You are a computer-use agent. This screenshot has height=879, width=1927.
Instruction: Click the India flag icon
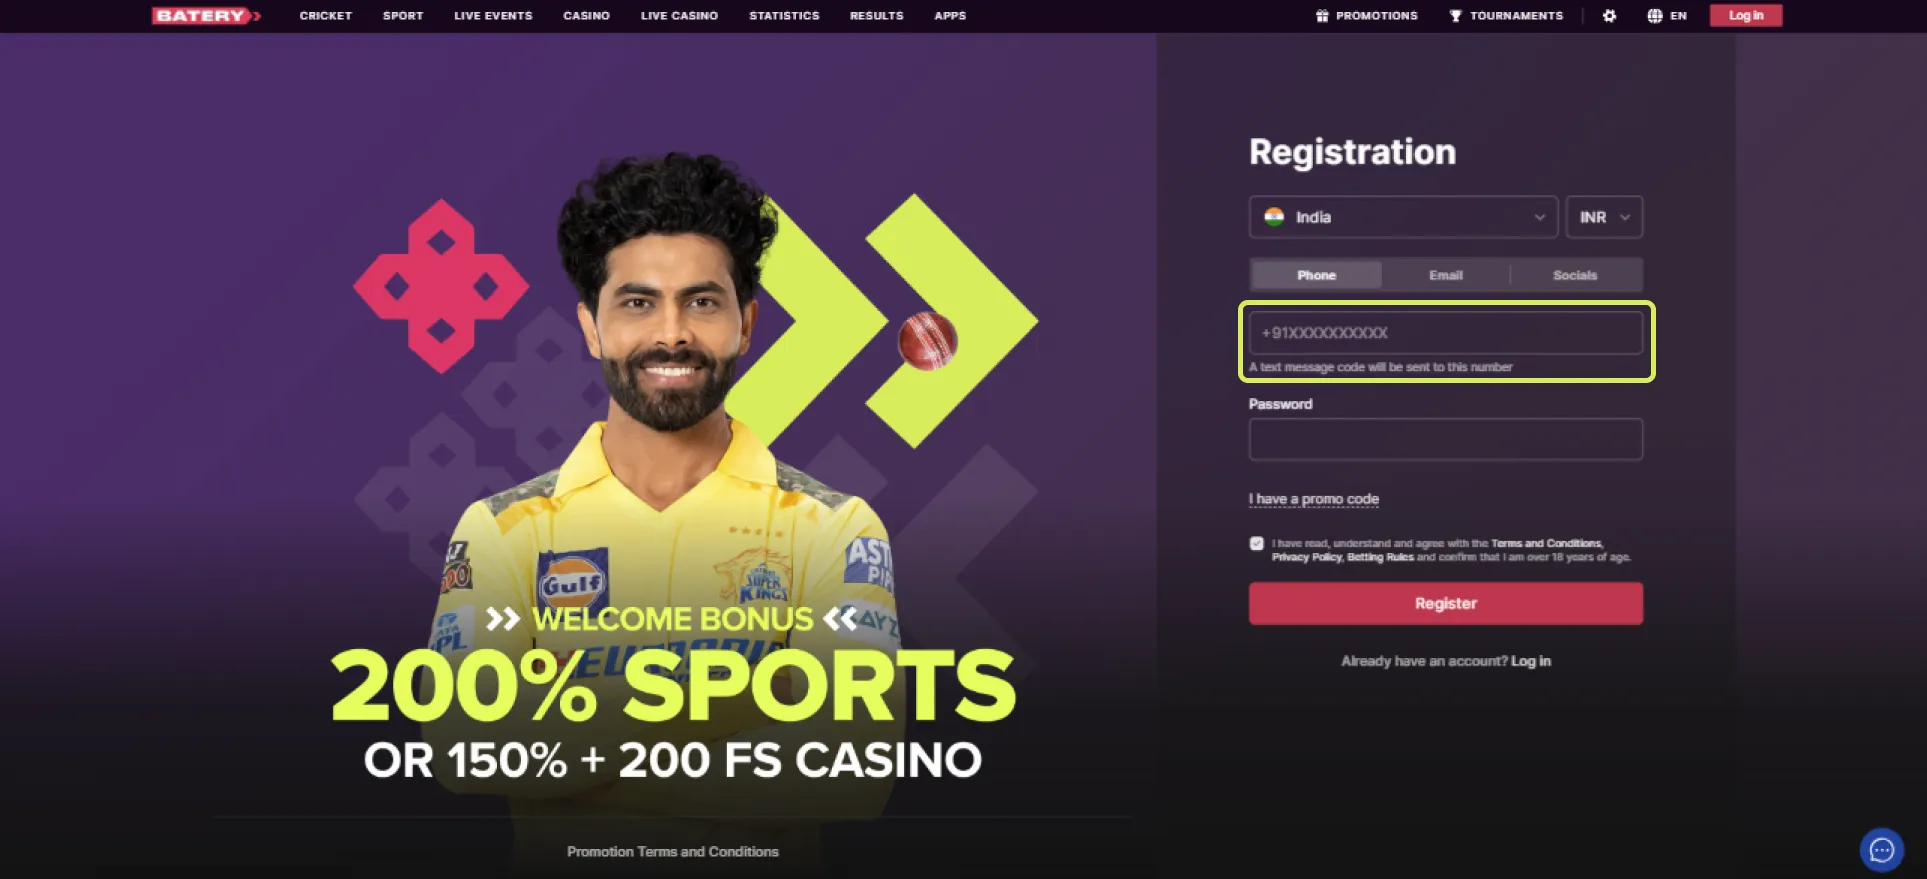tap(1274, 217)
